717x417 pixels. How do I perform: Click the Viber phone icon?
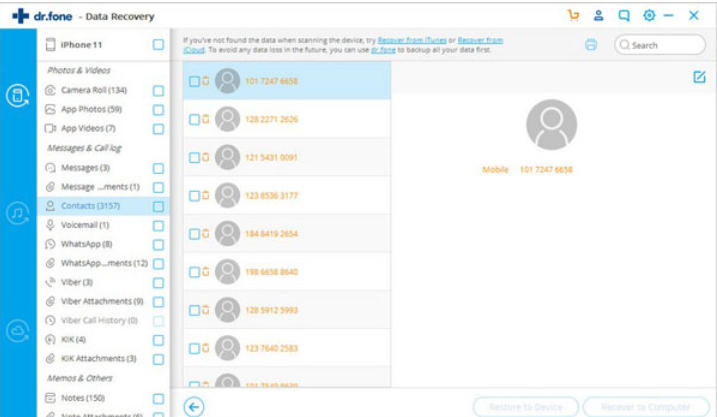[50, 282]
